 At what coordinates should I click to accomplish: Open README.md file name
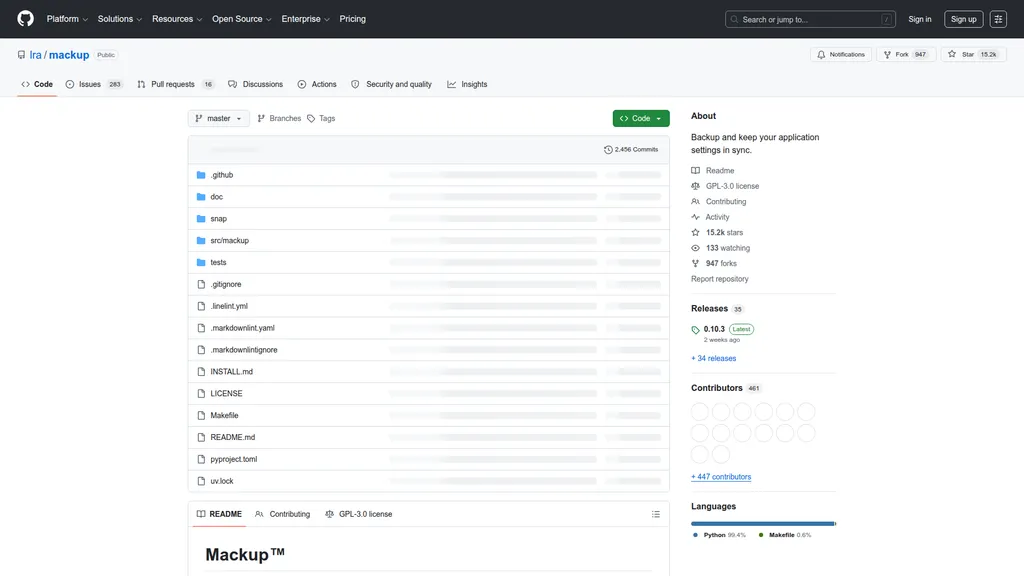(232, 438)
